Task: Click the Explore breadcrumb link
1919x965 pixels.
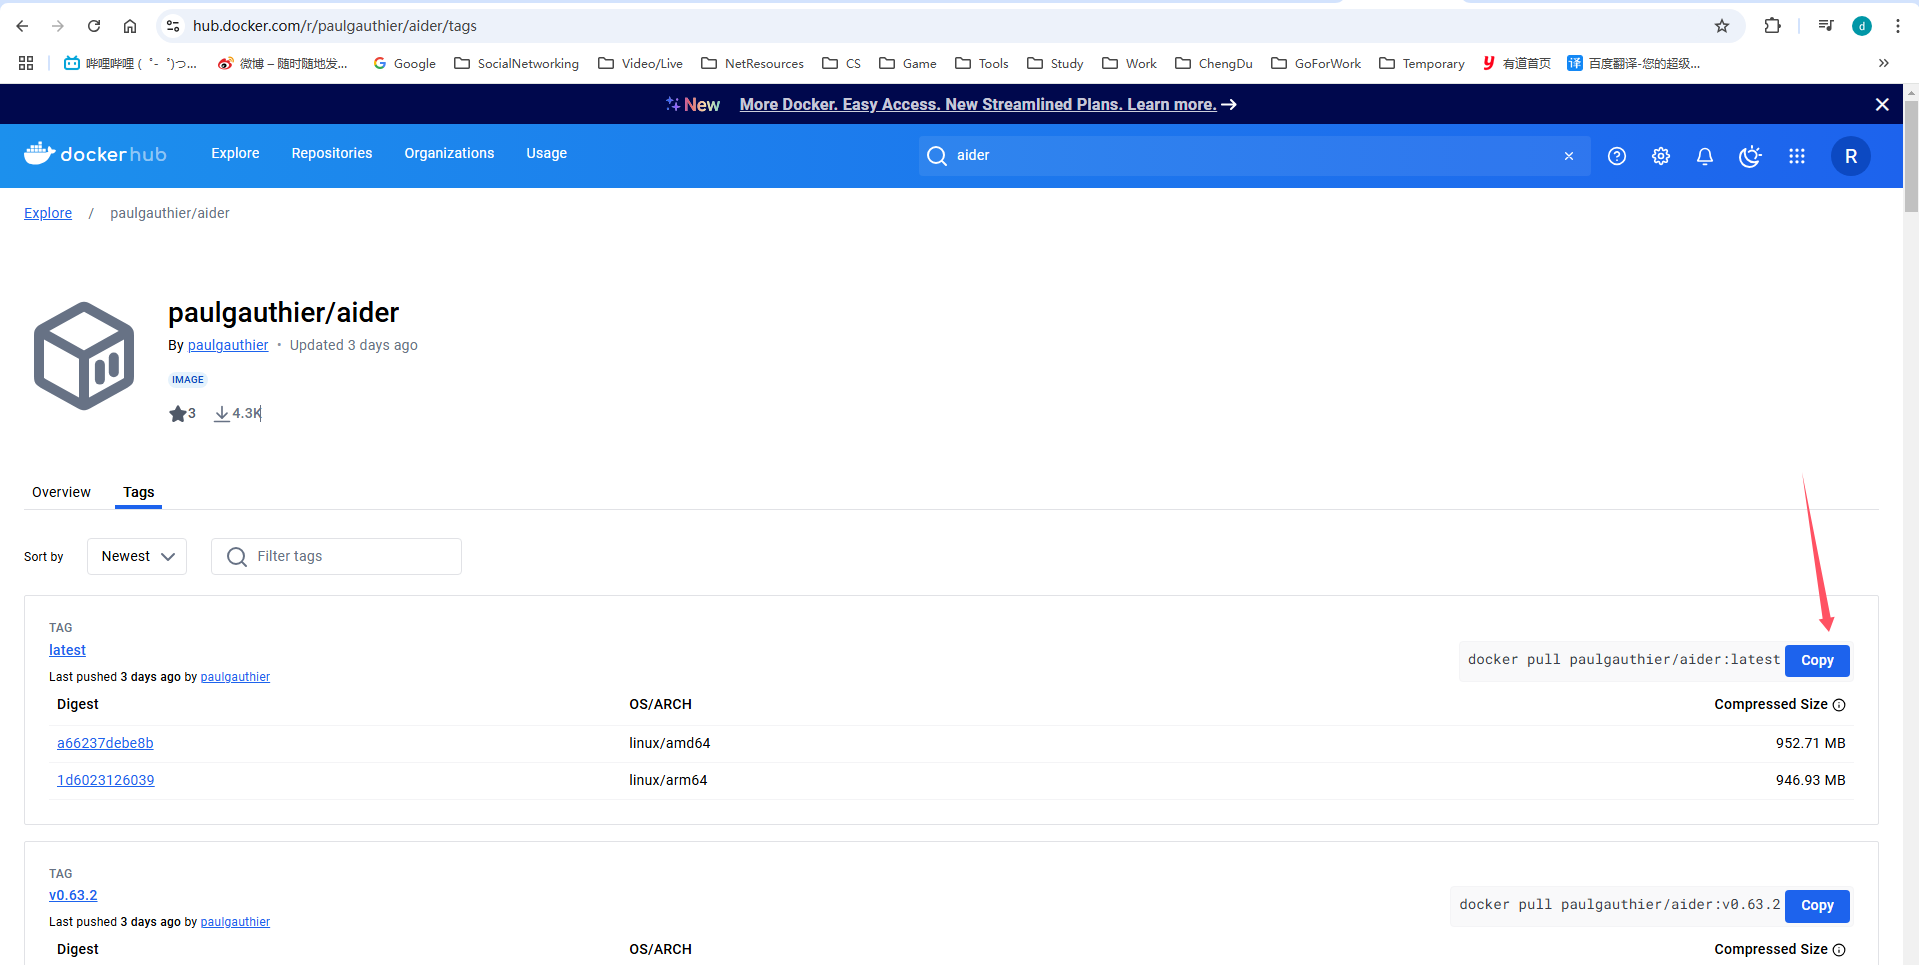Action: (48, 213)
